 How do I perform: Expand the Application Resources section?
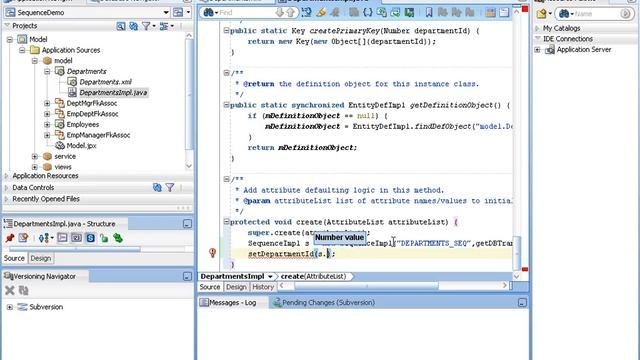click(x=7, y=176)
